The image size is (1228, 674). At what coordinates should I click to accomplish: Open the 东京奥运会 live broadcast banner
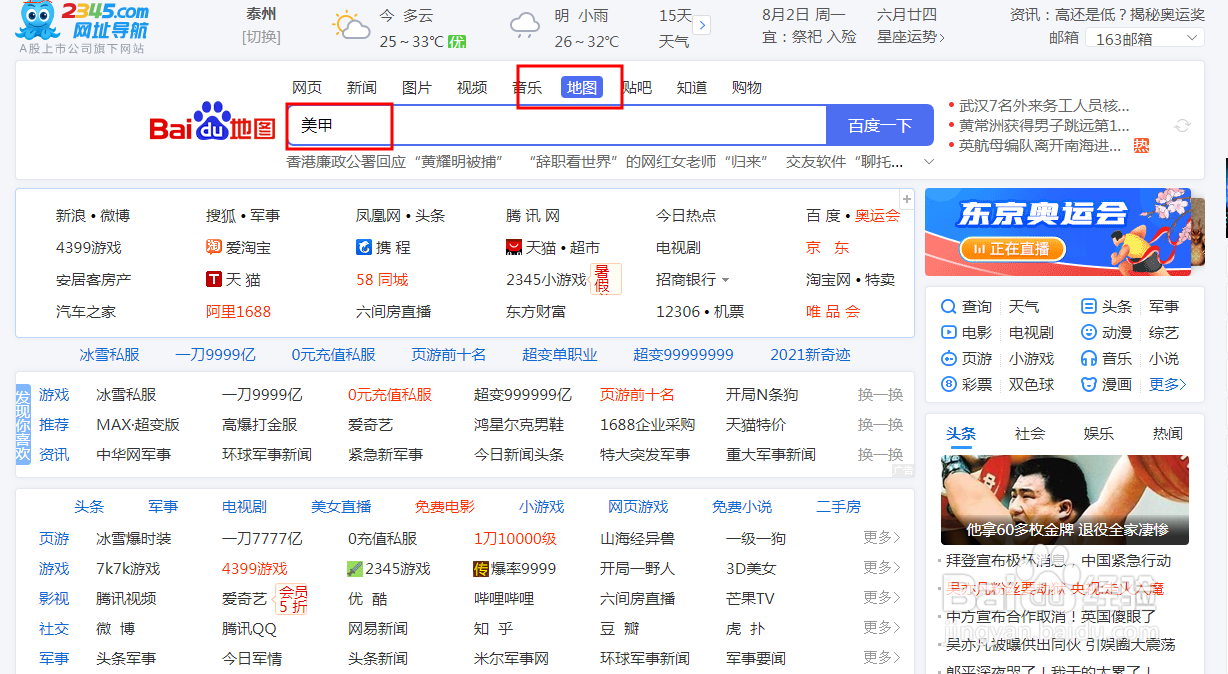pyautogui.click(x=1058, y=231)
